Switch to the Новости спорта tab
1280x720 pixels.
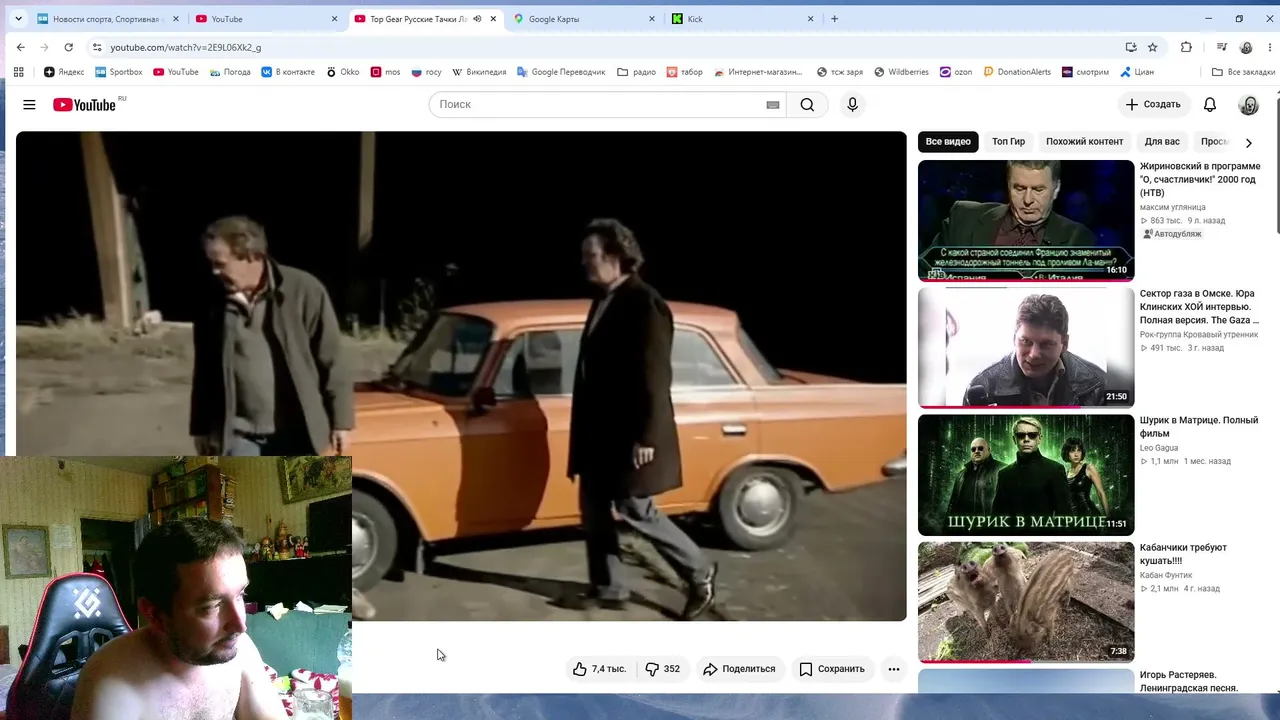point(108,19)
